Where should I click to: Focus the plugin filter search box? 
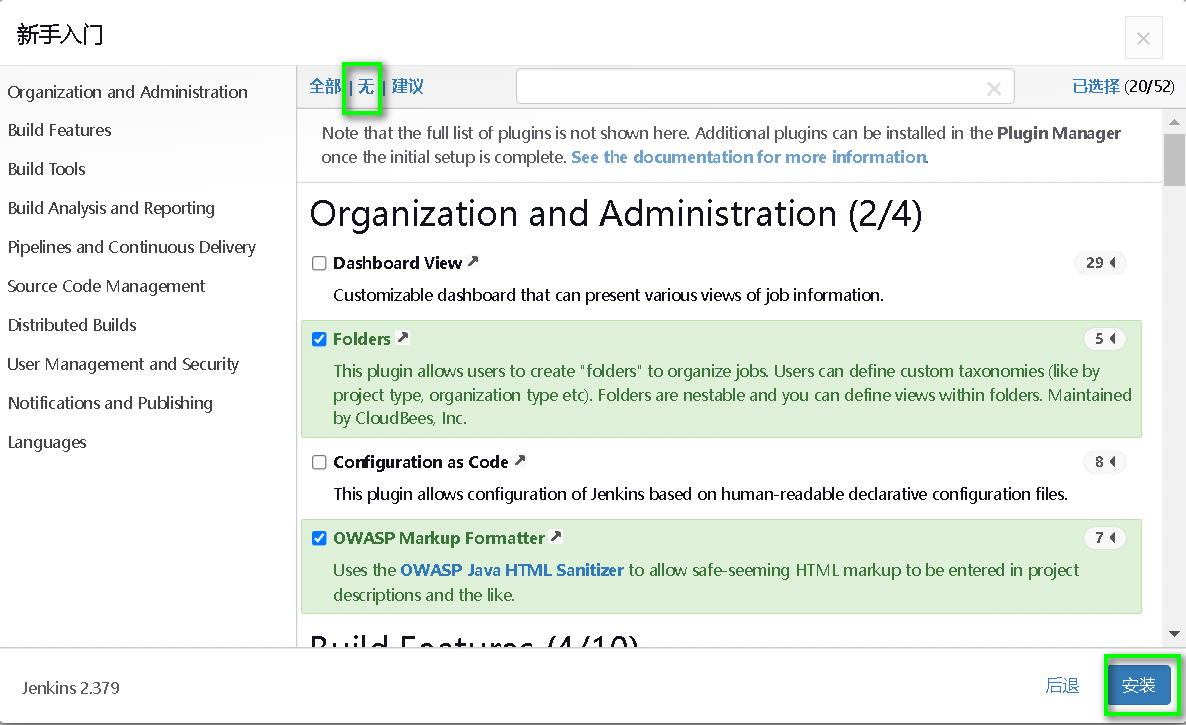(750, 87)
